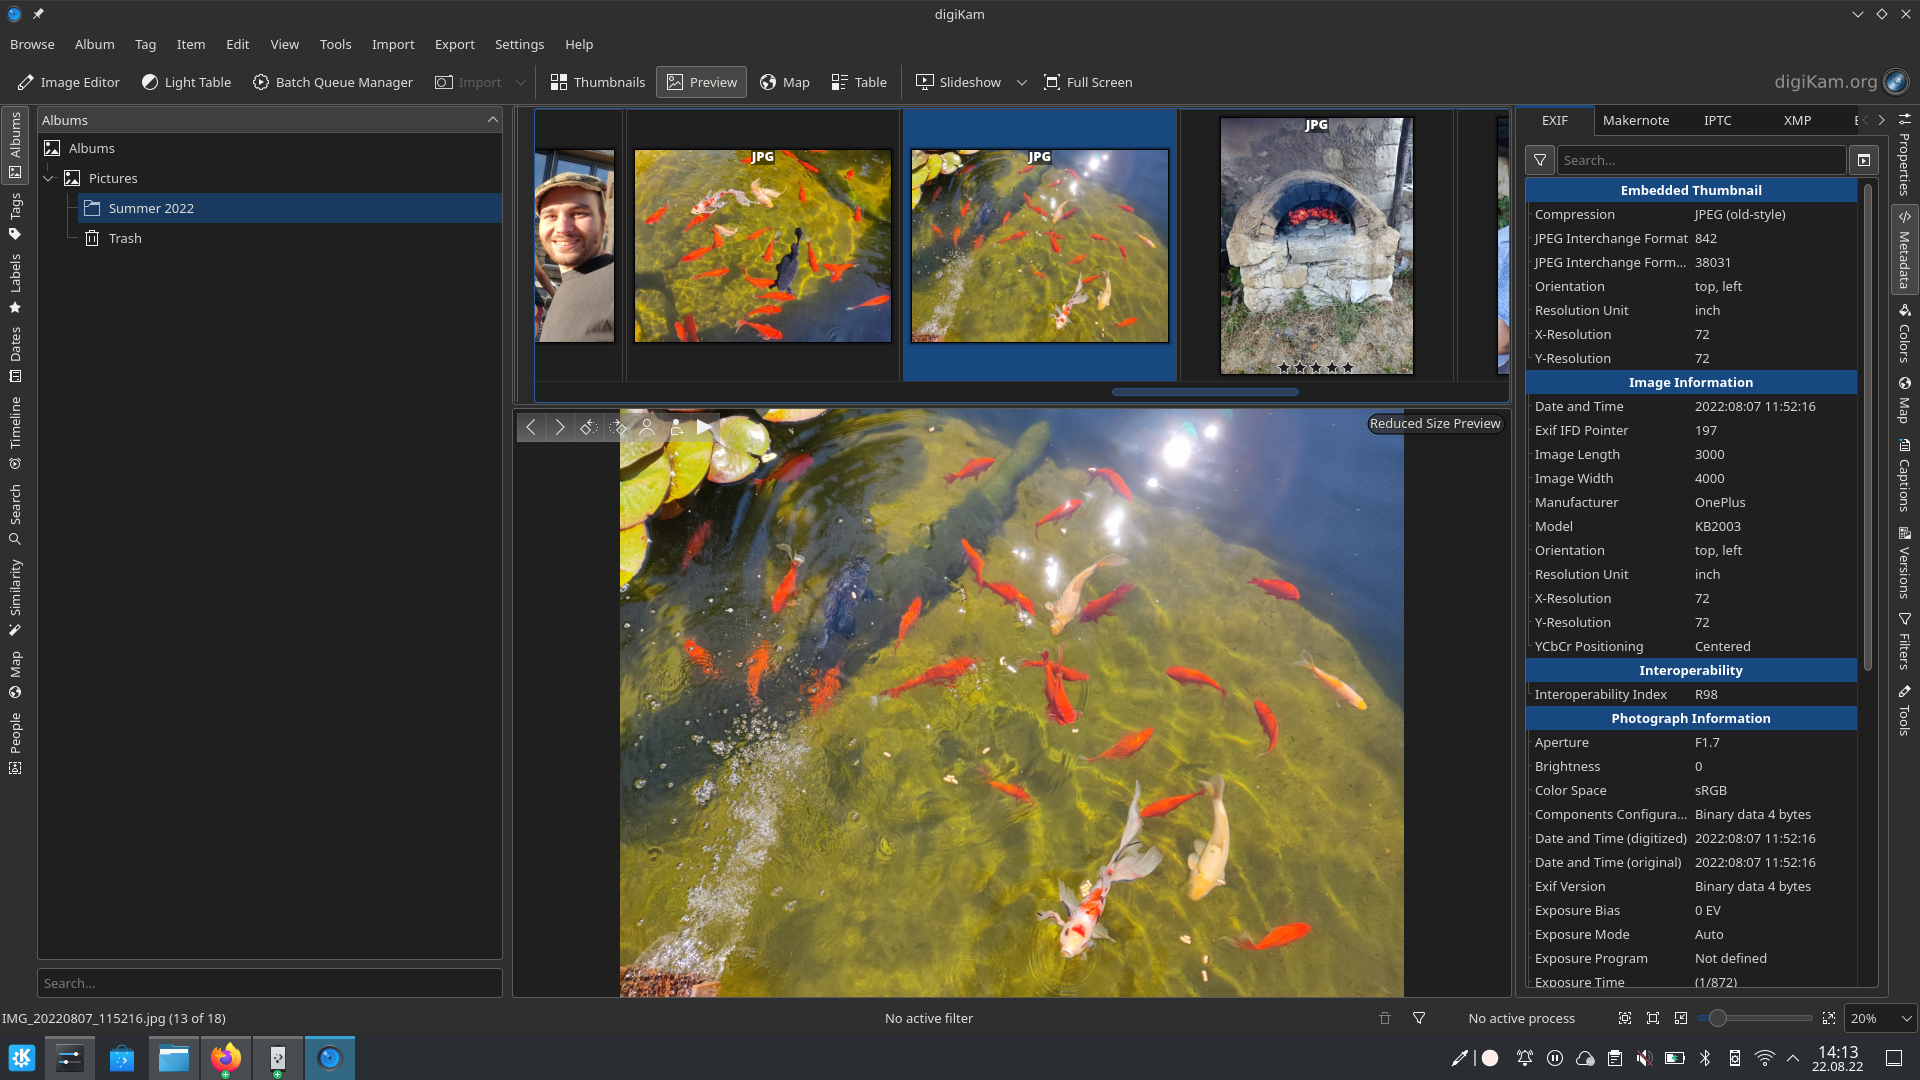Add a face tag on preview
Viewport: 1920px width, 1080px height.
click(x=676, y=427)
